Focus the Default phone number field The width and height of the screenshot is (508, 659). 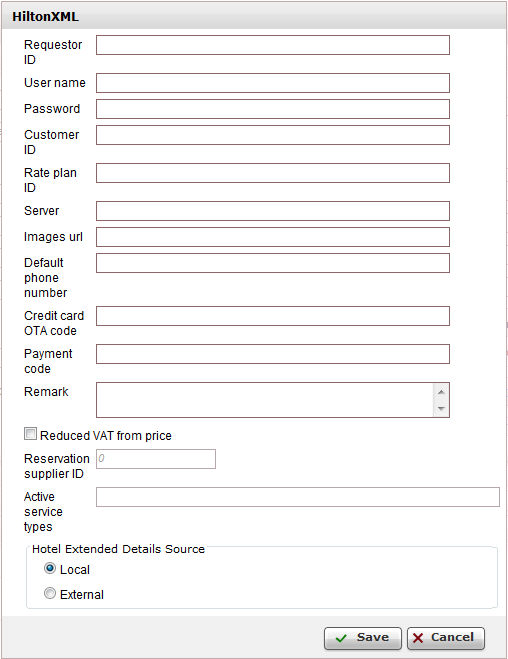click(273, 263)
